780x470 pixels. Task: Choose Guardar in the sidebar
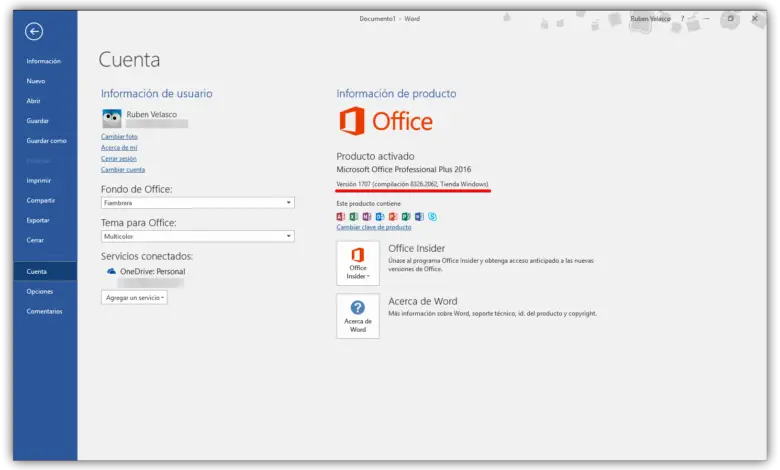pos(38,121)
